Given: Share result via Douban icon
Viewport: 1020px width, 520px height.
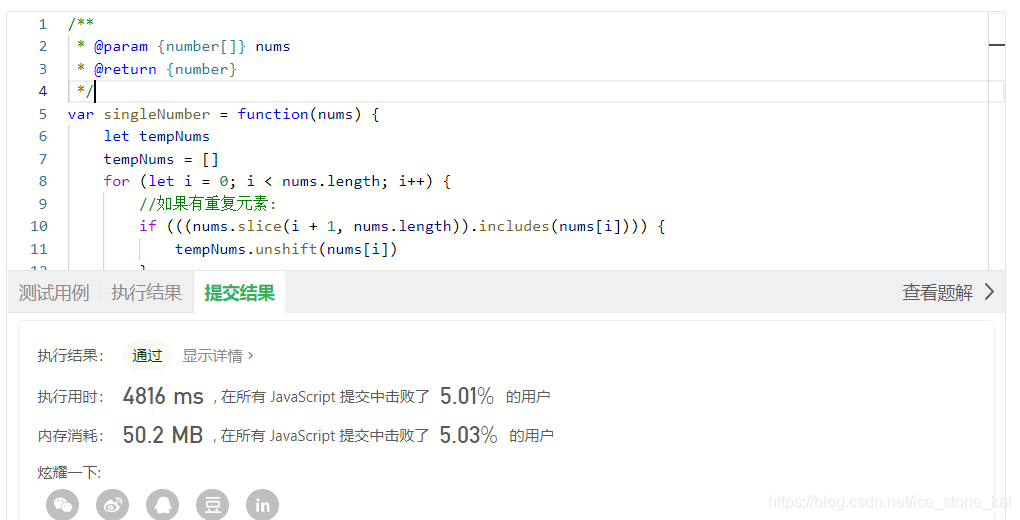Looking at the screenshot, I should coord(213,504).
